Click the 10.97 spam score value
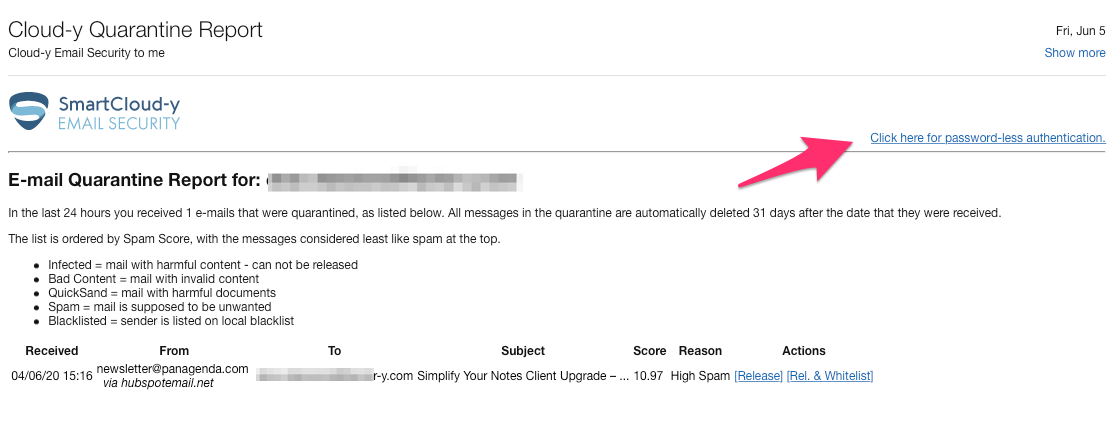The width and height of the screenshot is (1115, 438). 649,376
